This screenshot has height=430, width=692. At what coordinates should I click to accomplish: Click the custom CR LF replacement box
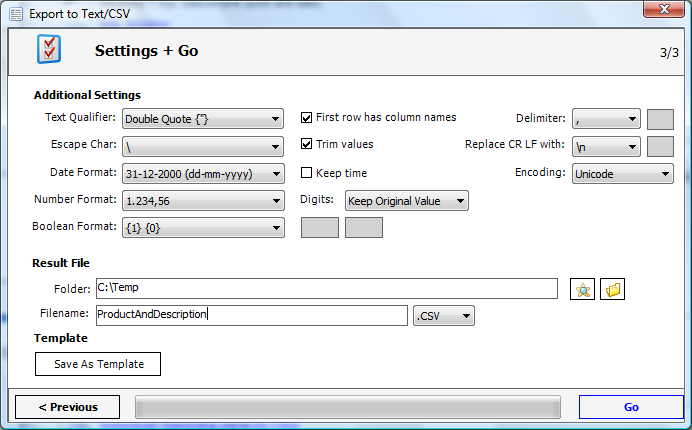[660, 147]
